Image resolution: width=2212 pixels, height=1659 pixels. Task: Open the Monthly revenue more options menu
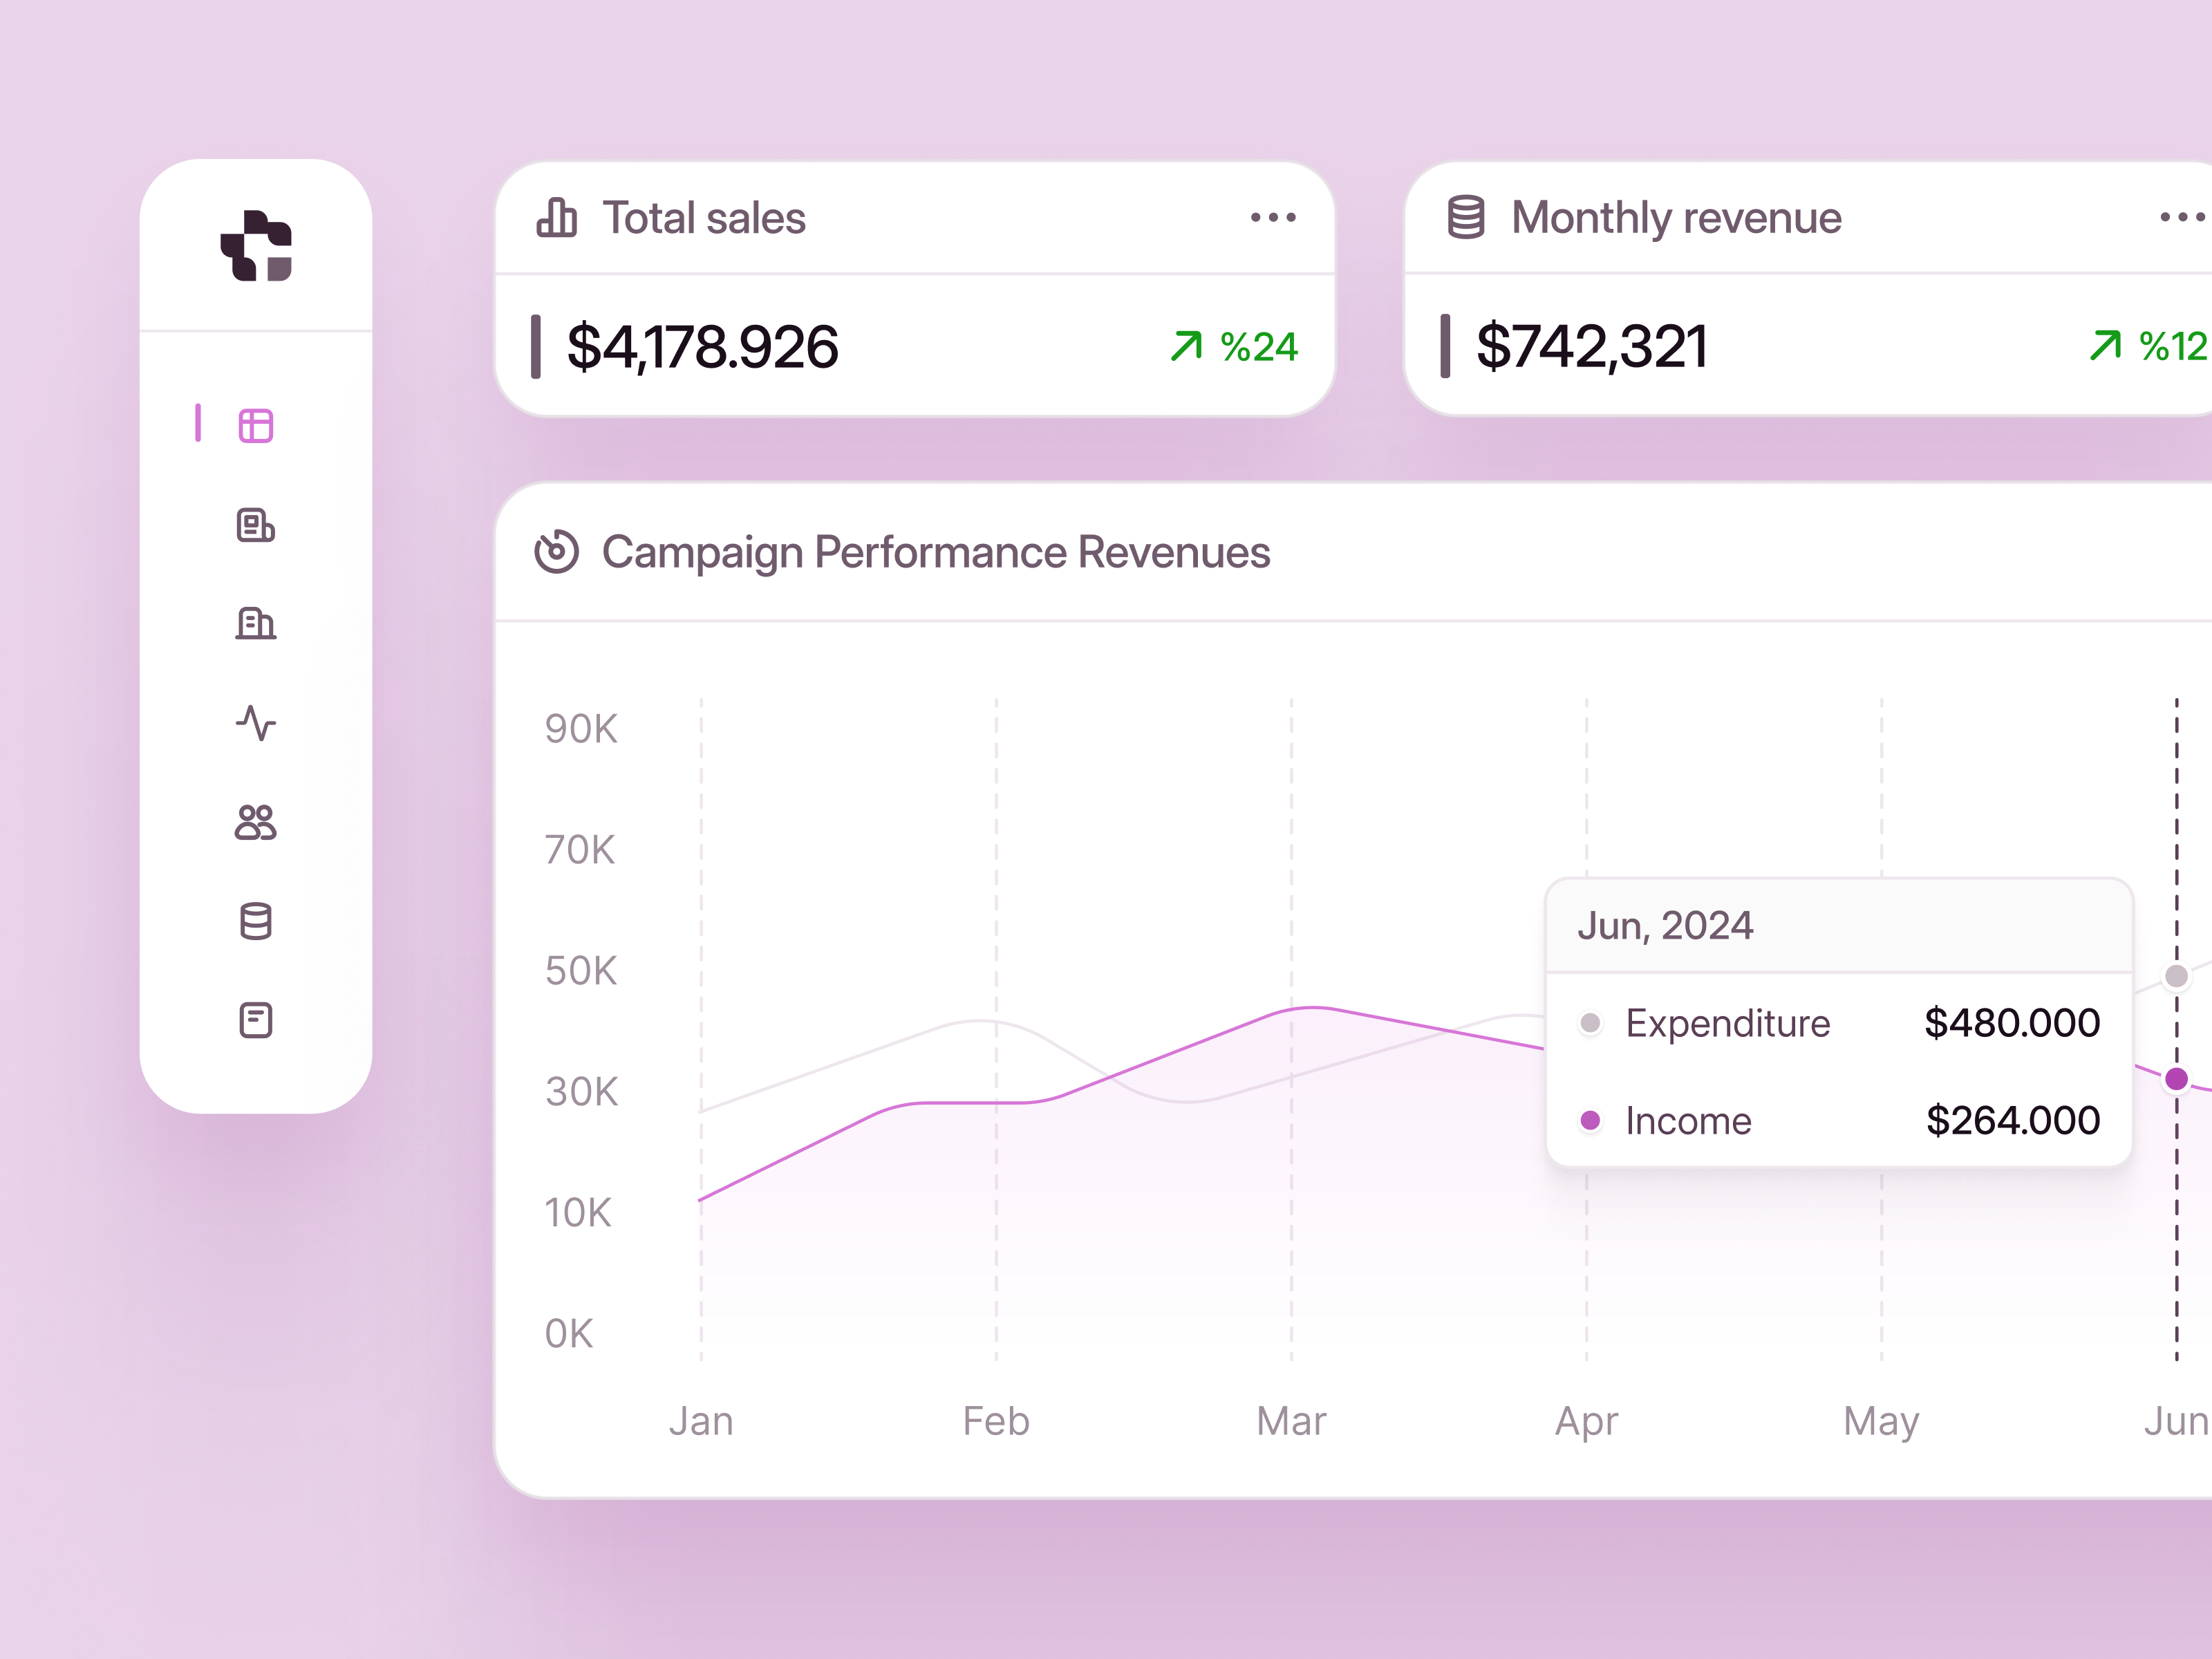point(2182,217)
